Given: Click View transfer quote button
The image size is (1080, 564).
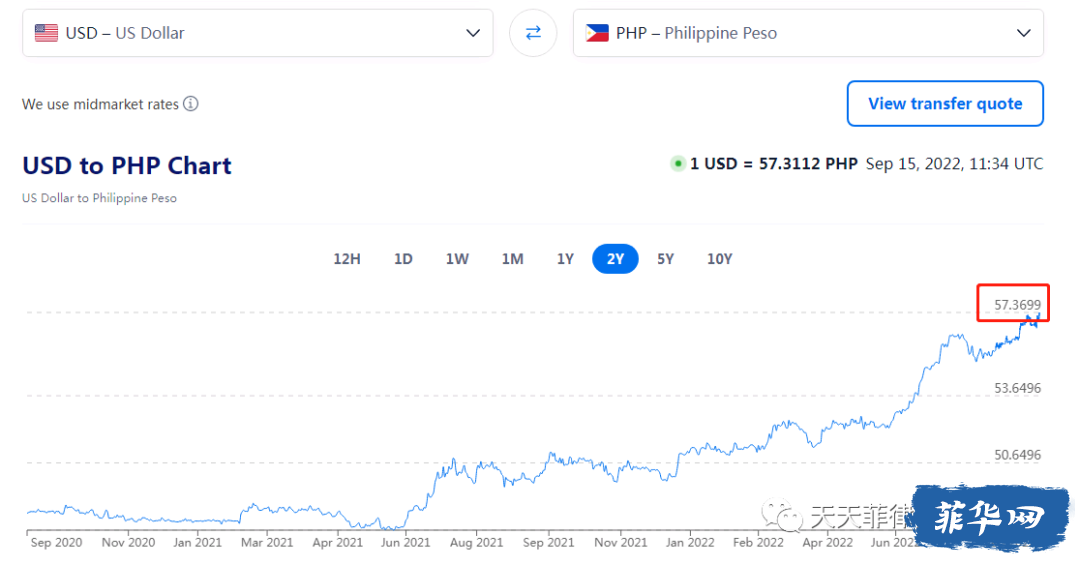Looking at the screenshot, I should pyautogui.click(x=945, y=103).
